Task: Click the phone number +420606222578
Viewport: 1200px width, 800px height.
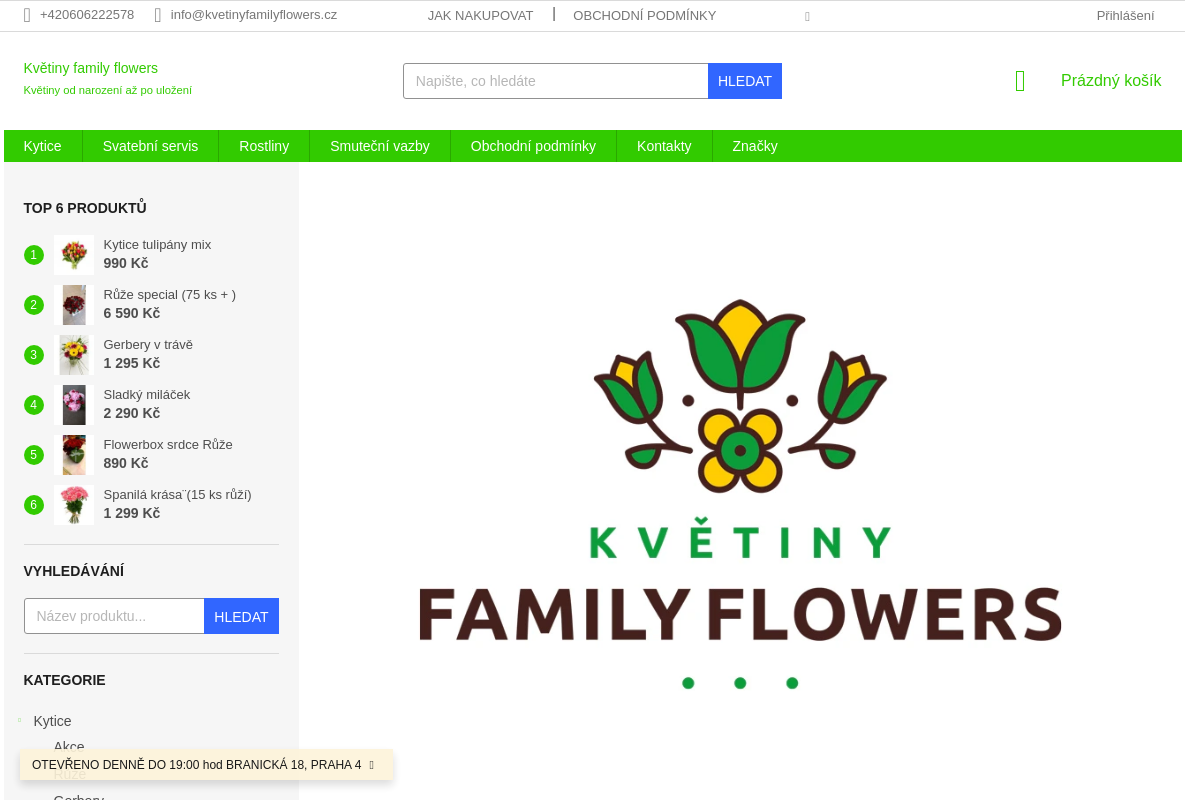Action: (87, 15)
